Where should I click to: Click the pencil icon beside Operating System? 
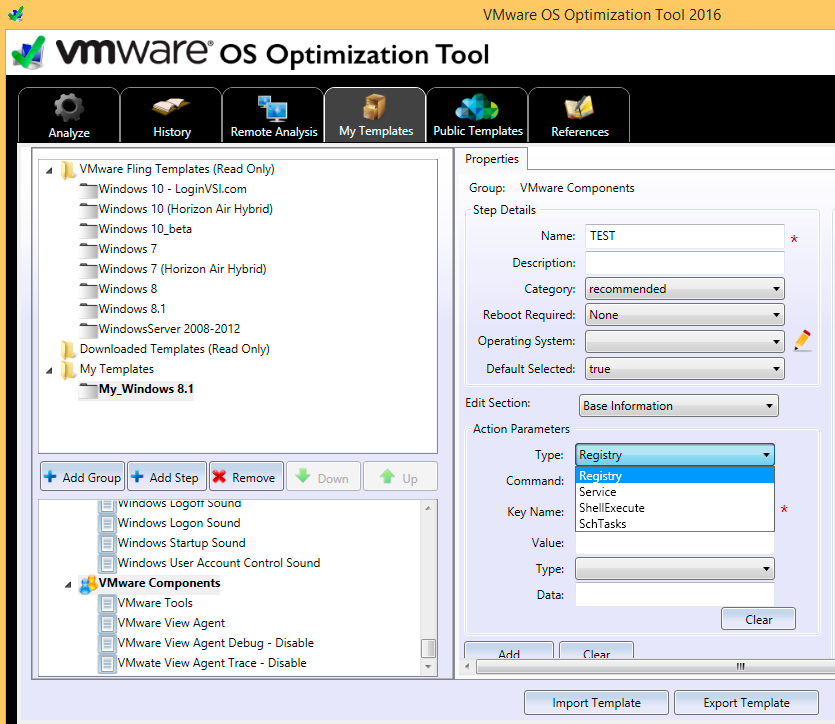pyautogui.click(x=802, y=341)
